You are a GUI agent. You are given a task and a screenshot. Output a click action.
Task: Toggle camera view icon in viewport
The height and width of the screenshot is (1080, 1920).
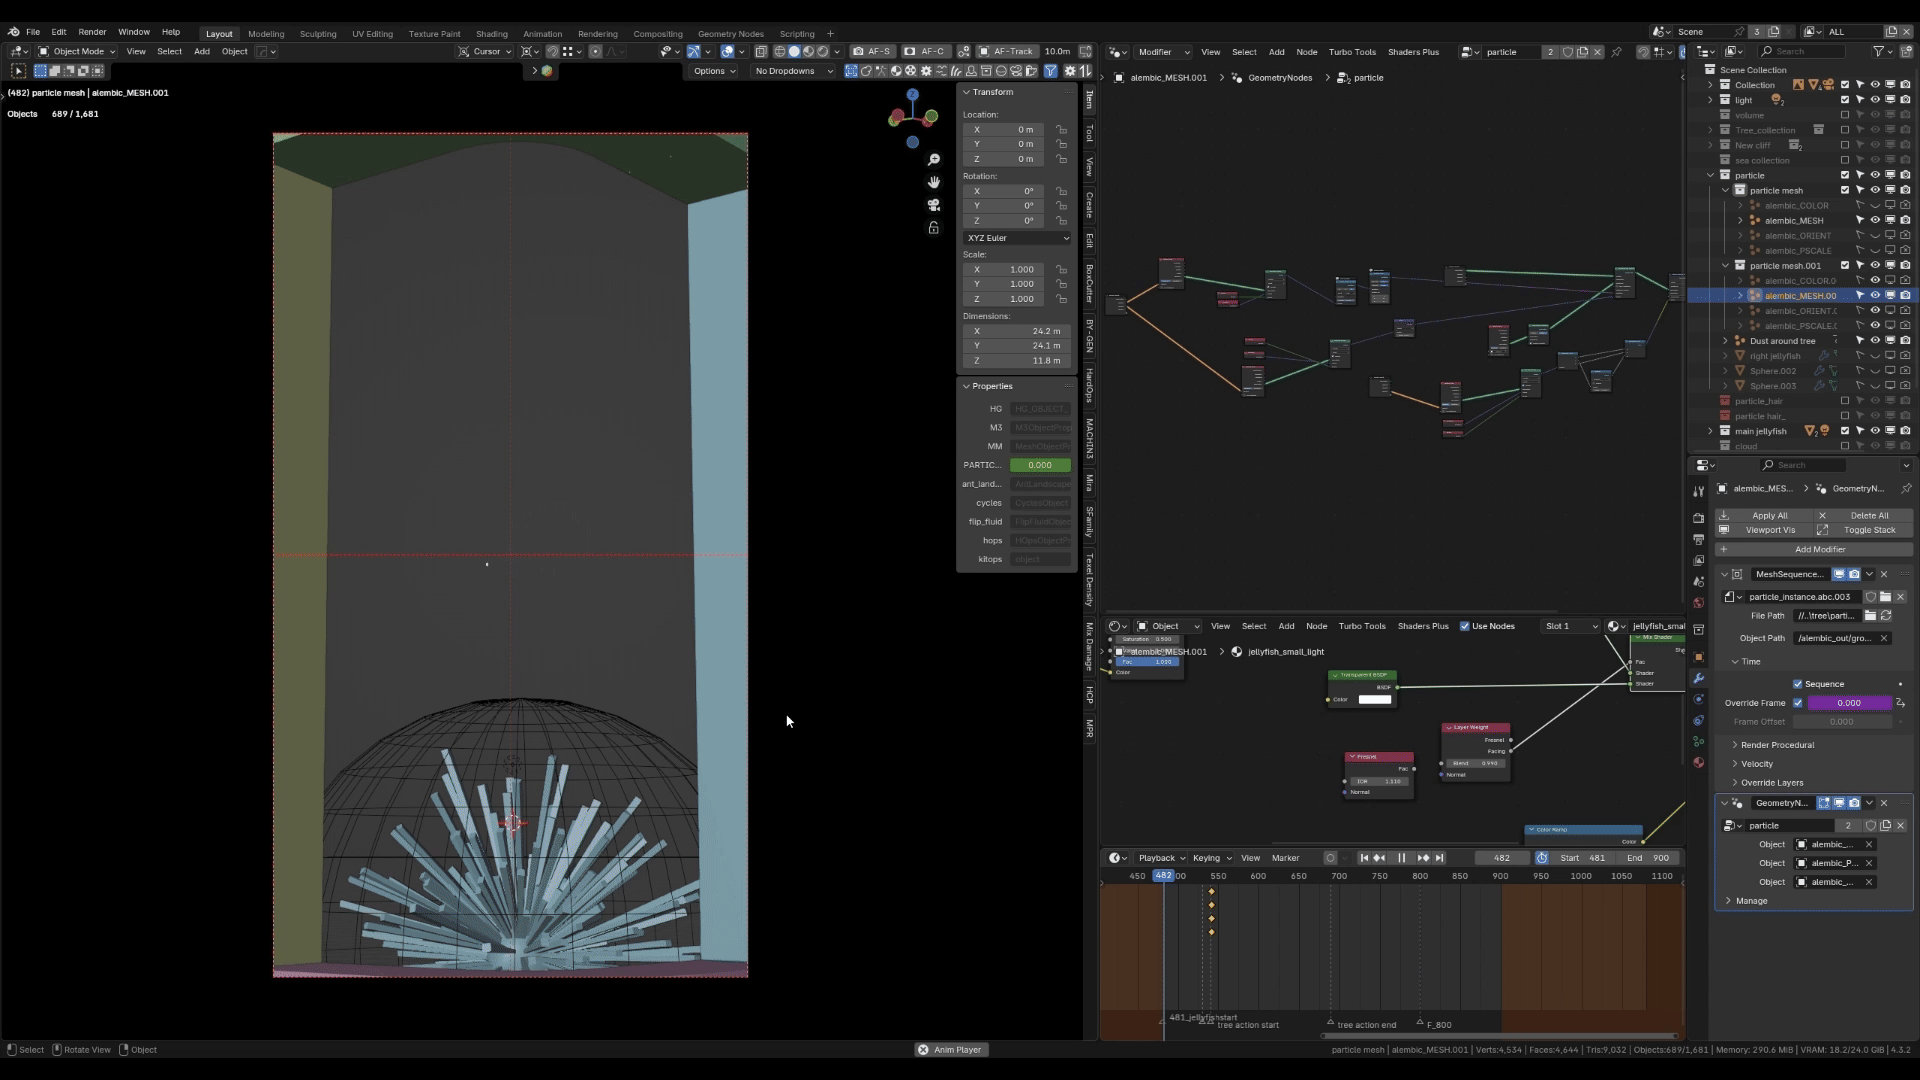[x=933, y=205]
